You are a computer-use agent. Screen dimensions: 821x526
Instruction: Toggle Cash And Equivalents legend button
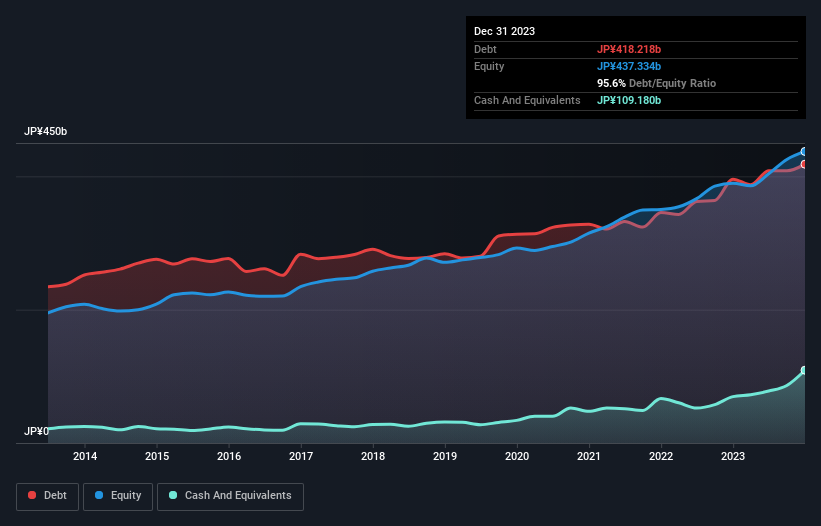click(230, 496)
